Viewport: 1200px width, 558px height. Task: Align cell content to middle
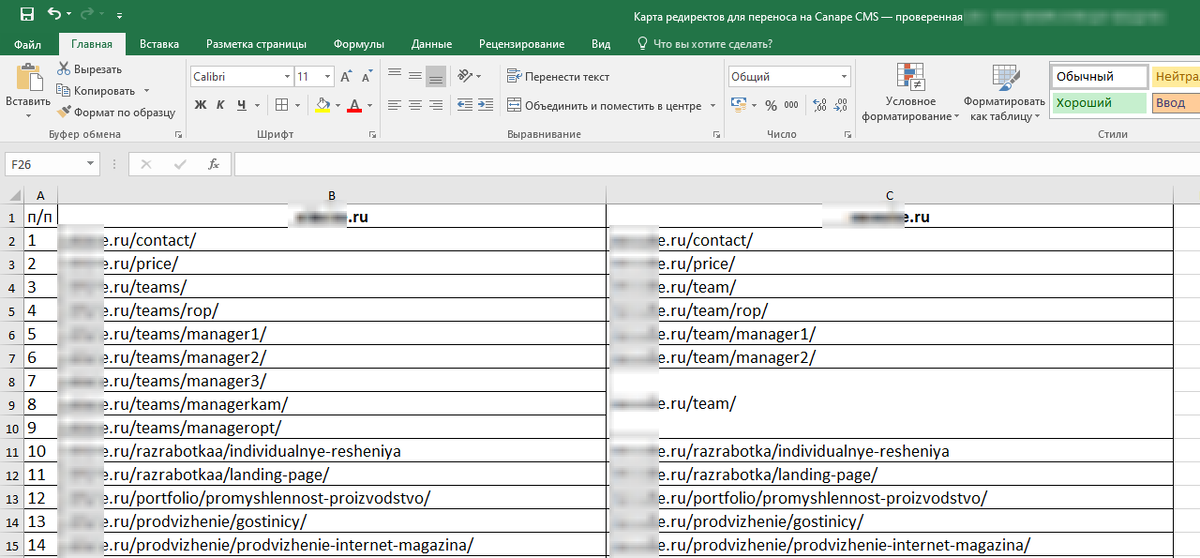tap(414, 76)
